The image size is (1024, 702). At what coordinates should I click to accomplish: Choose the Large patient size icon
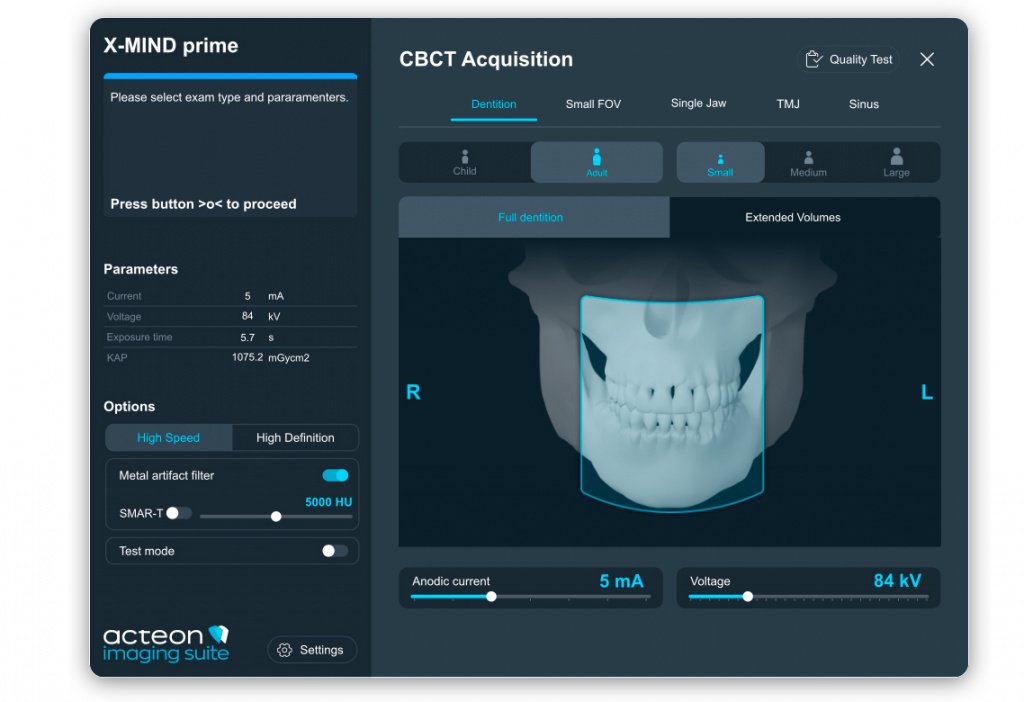pyautogui.click(x=897, y=156)
